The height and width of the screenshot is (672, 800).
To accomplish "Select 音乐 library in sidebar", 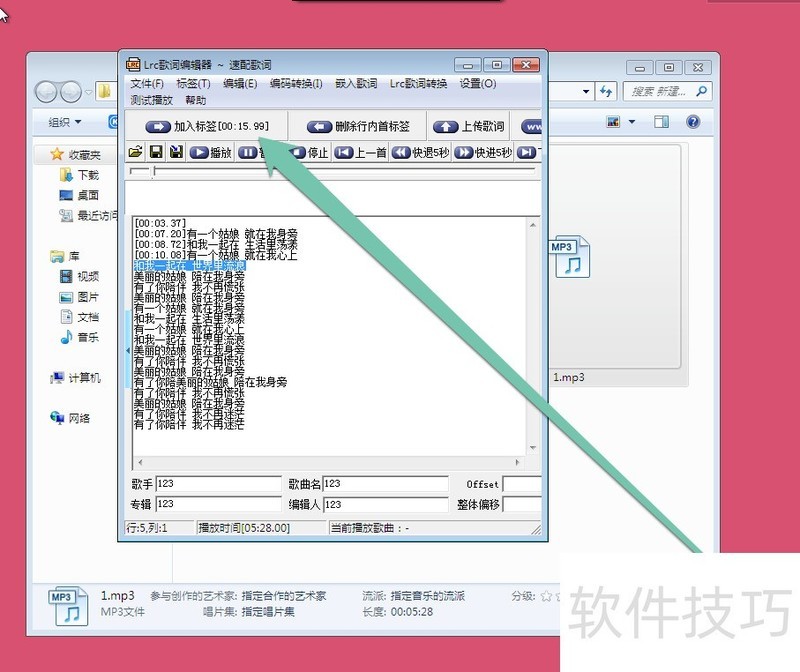I will [79, 337].
